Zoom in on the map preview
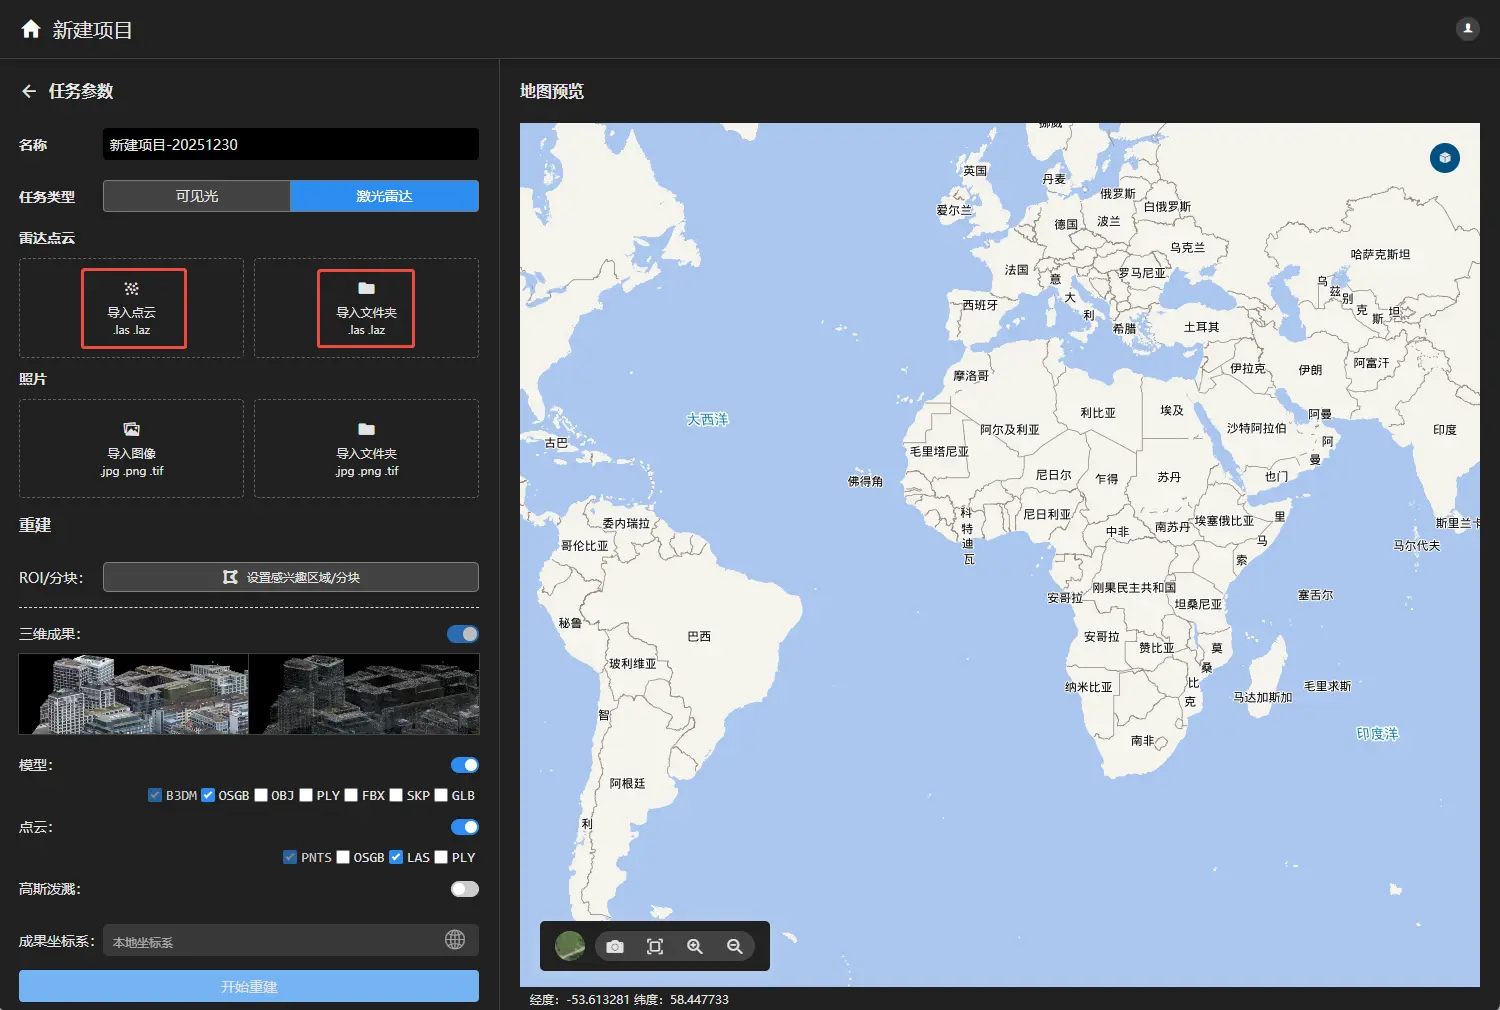The width and height of the screenshot is (1500, 1010). pyautogui.click(x=695, y=946)
